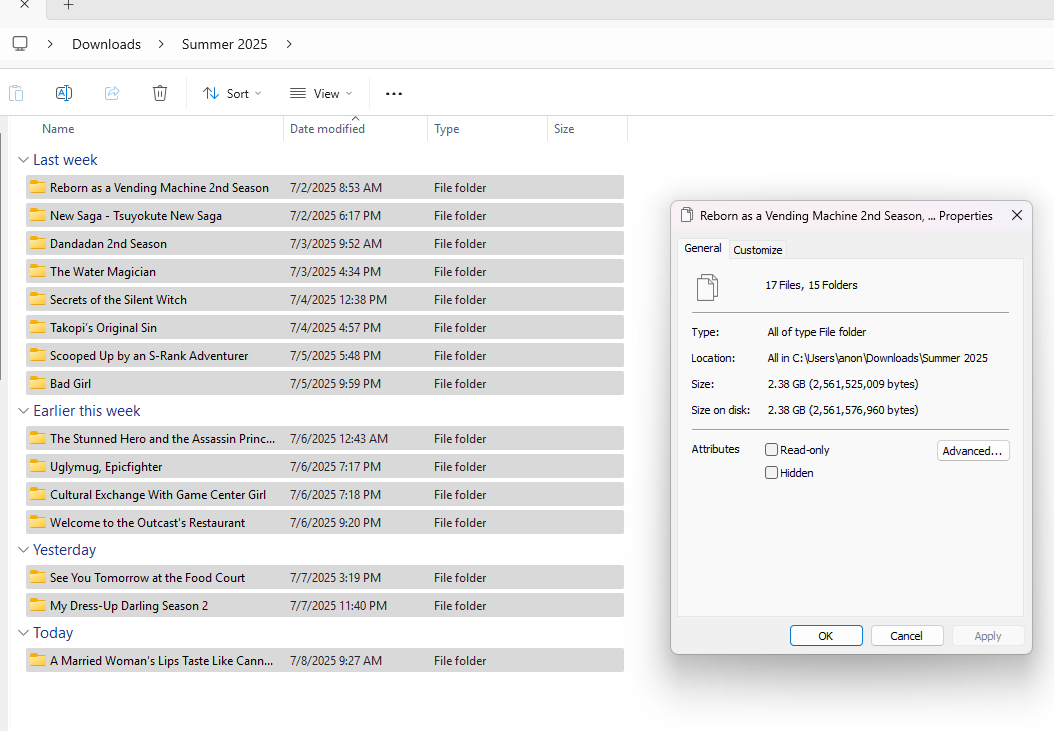Expand the chevron after Downloads breadcrumb
The image size is (1054, 731).
pyautogui.click(x=161, y=44)
